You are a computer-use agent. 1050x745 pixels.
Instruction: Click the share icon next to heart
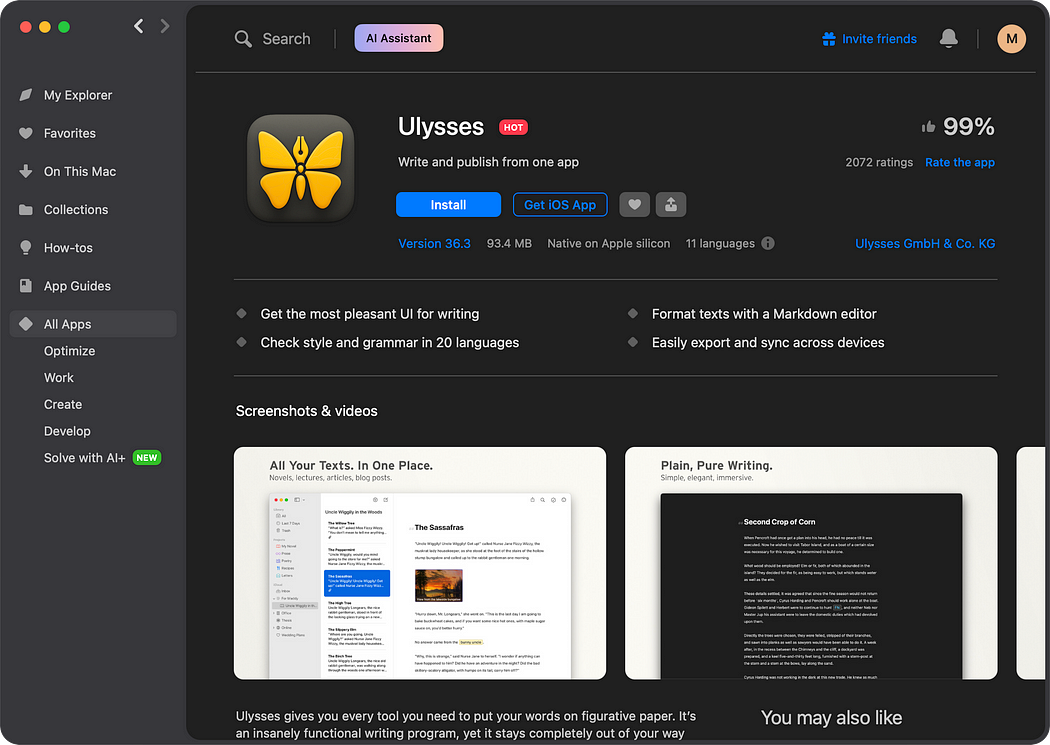coord(671,205)
